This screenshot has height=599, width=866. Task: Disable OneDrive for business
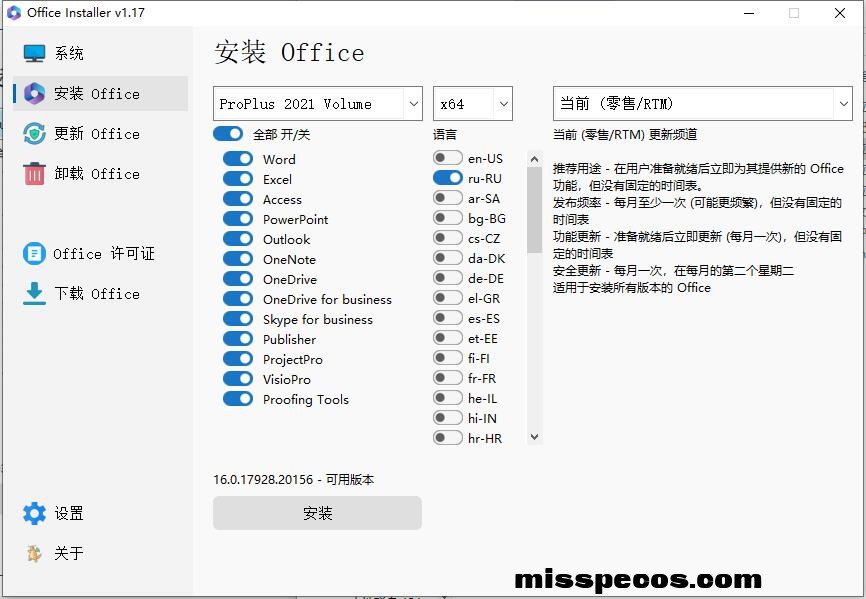tap(238, 298)
